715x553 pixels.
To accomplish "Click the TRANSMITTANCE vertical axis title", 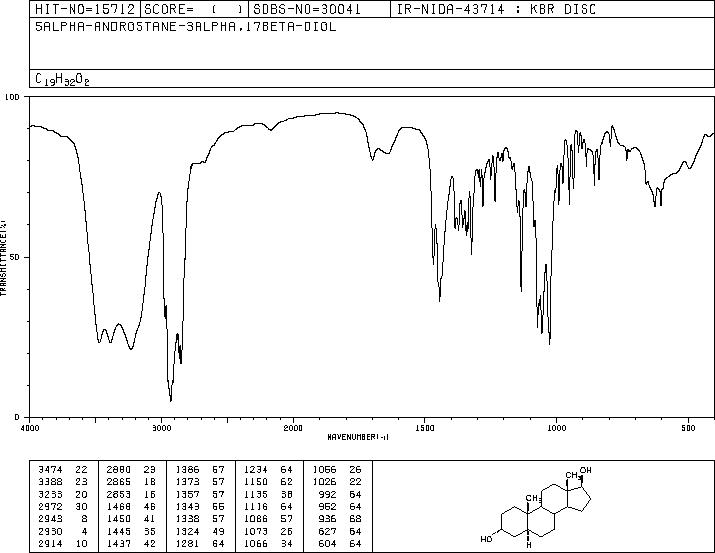I will (4, 257).
